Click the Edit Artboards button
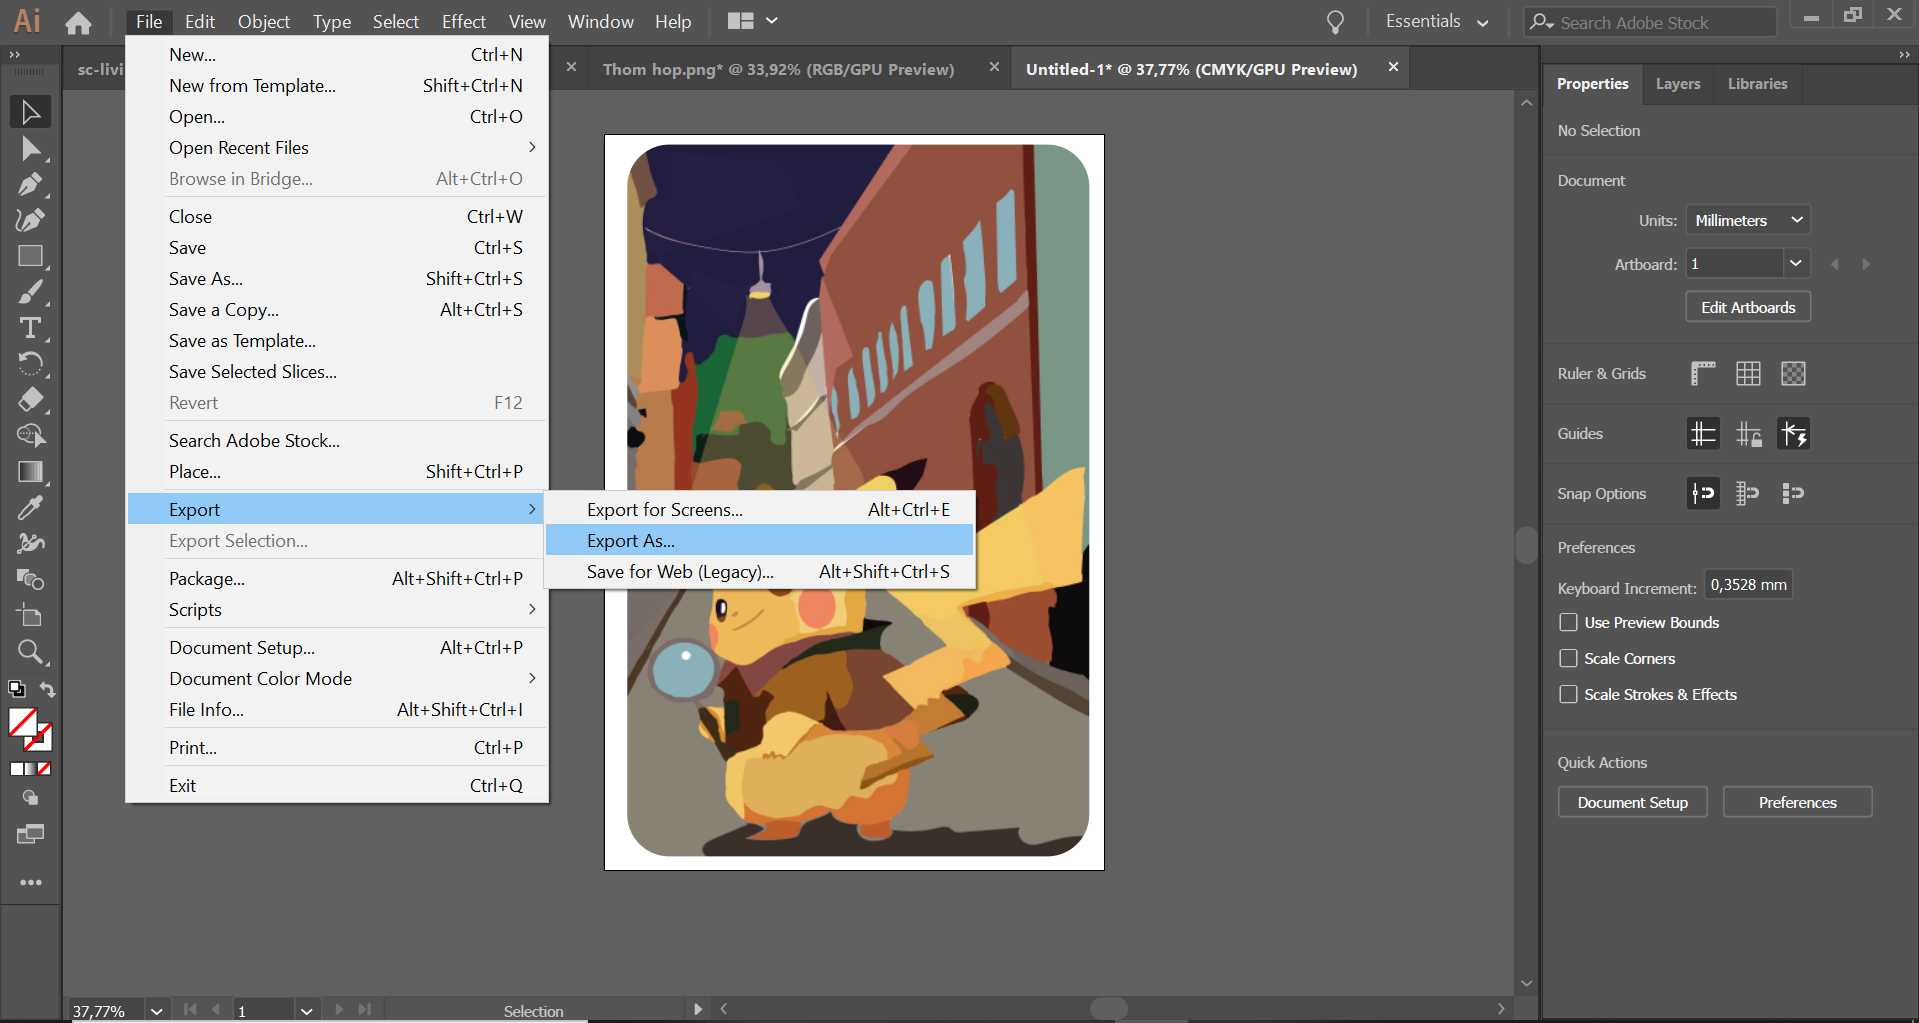 click(1748, 308)
